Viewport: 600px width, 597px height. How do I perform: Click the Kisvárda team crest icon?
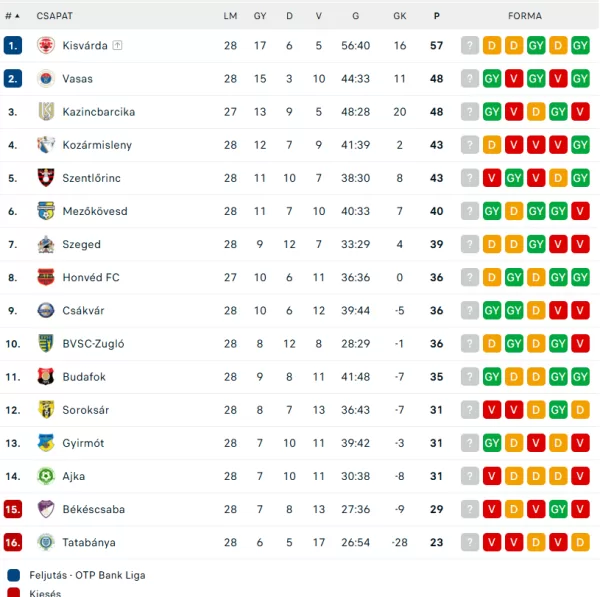[46, 45]
